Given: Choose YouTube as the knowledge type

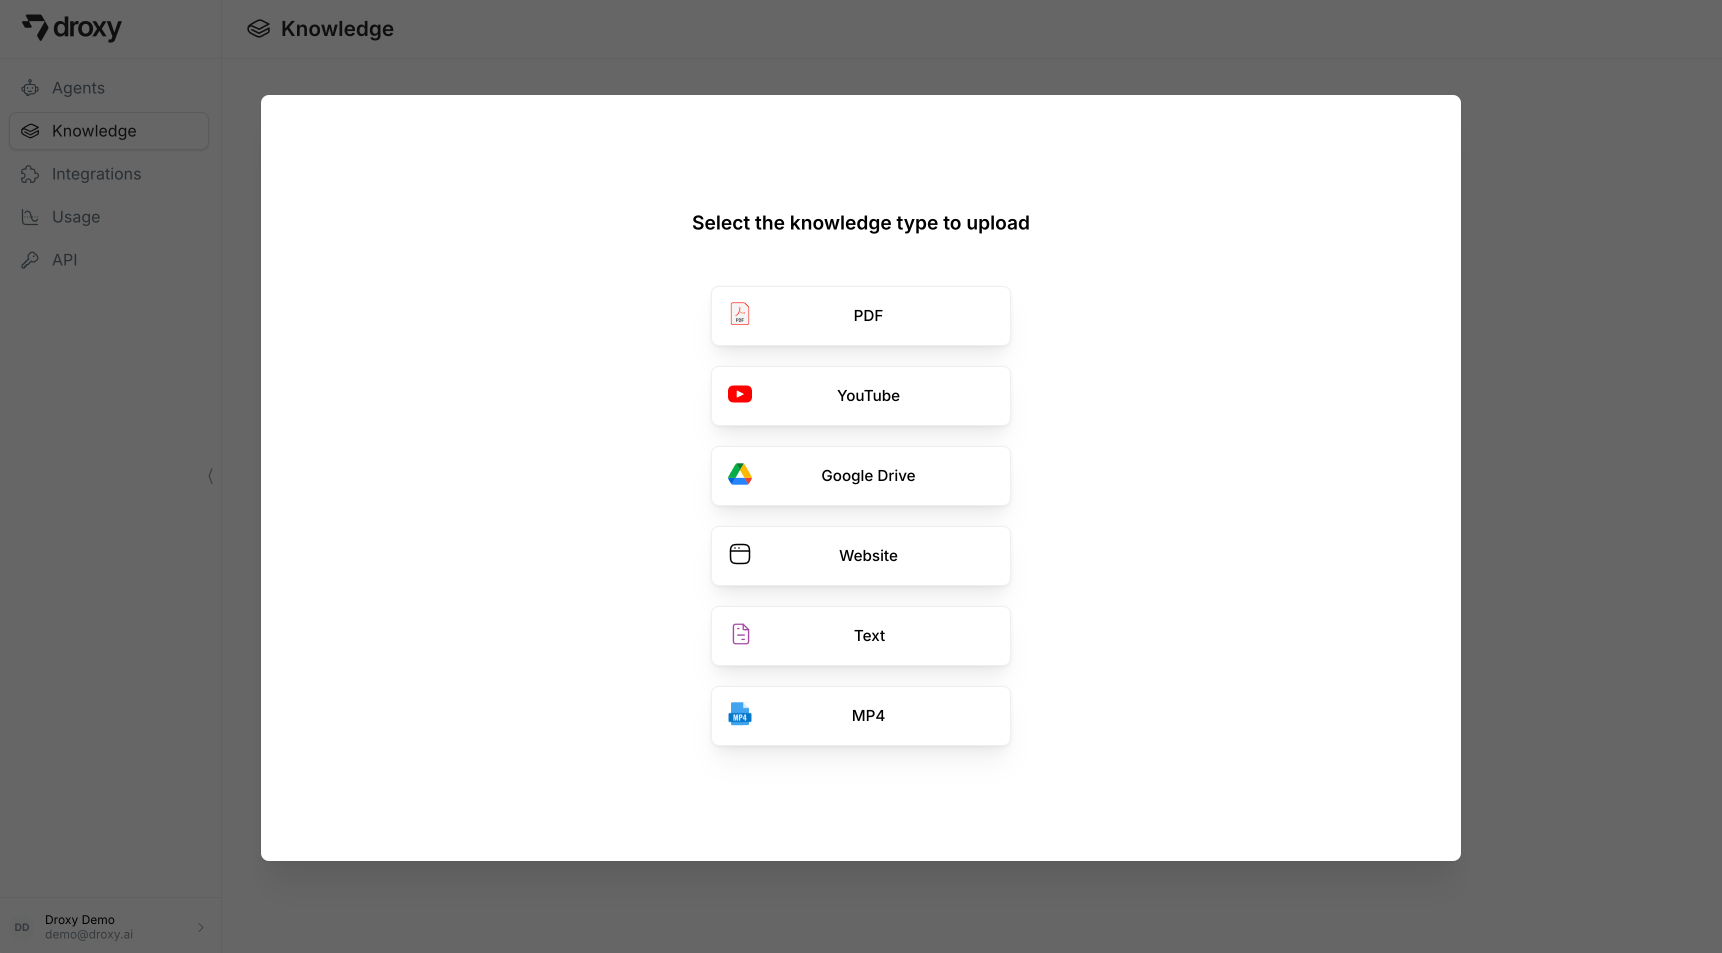Looking at the screenshot, I should [x=860, y=395].
